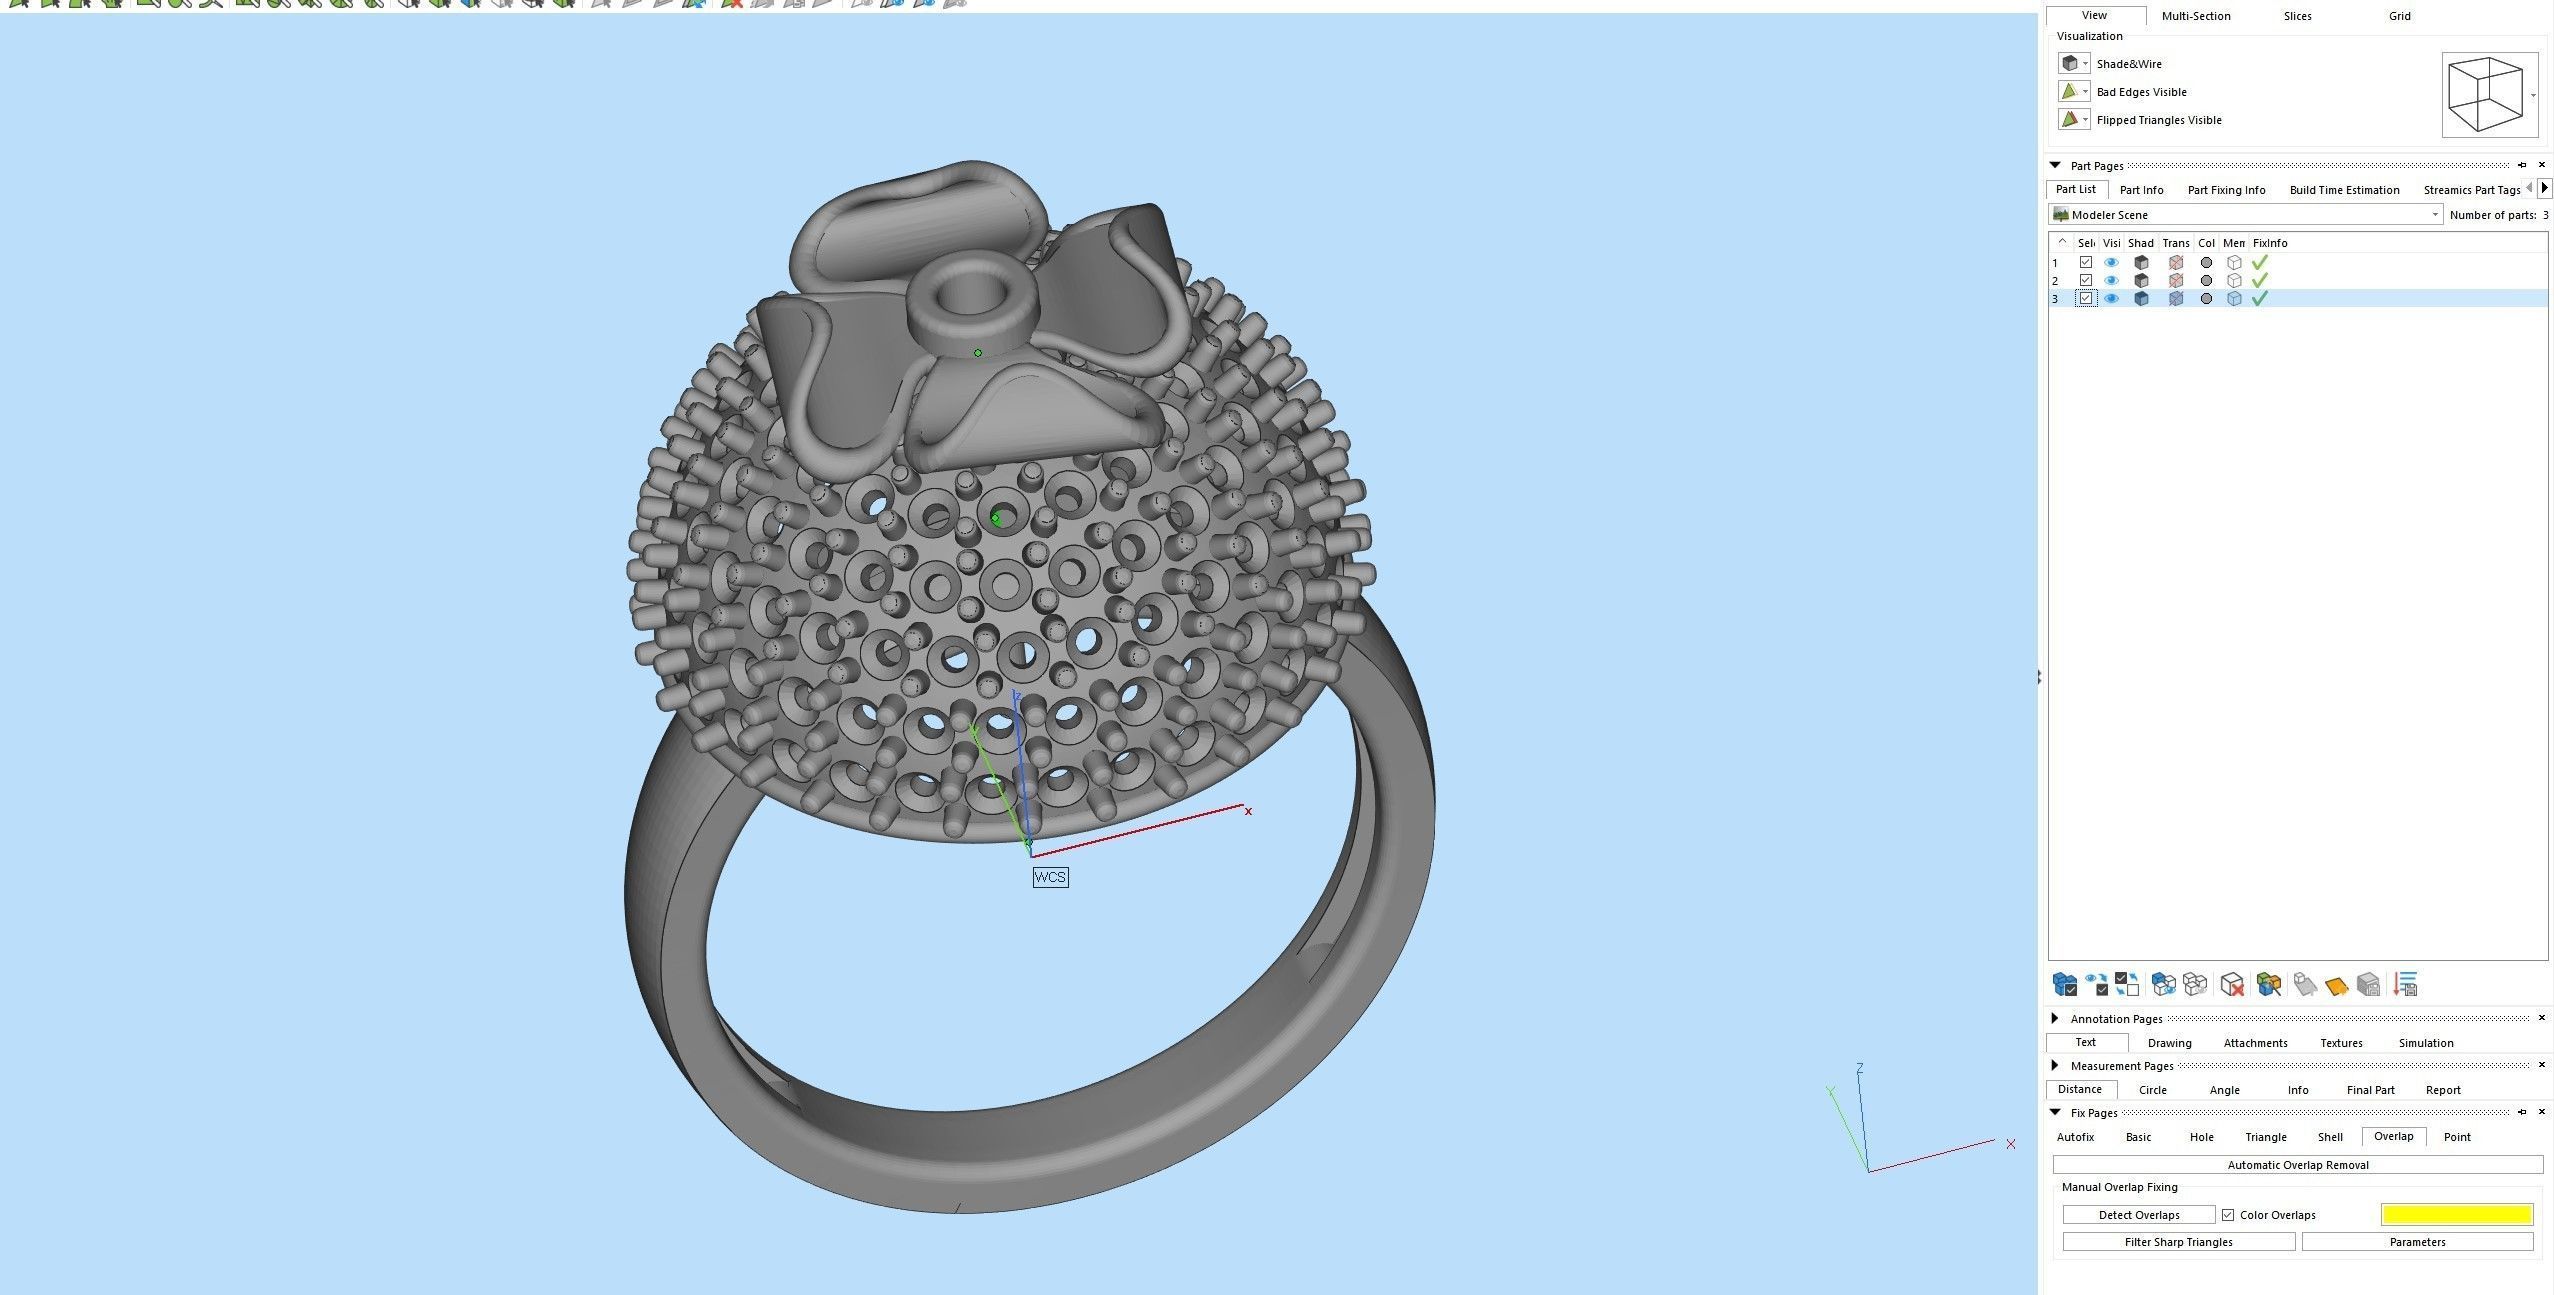Pin the Fix Pages panel

(2522, 1112)
